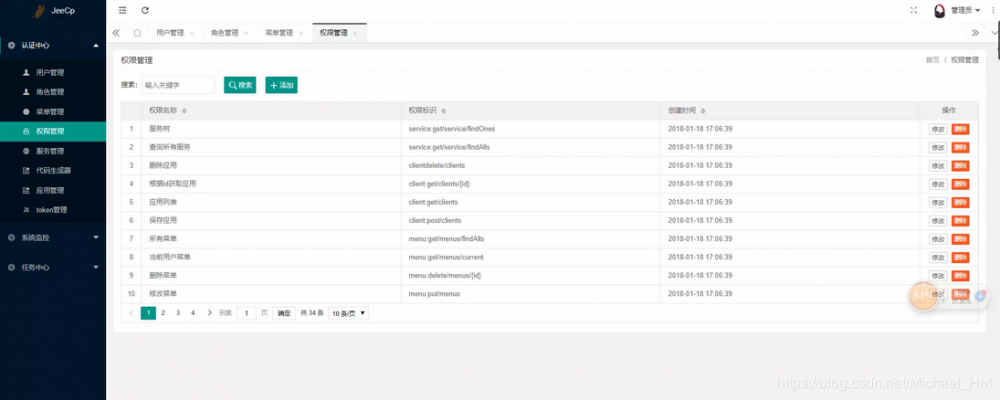Click the next page arrow in pagination
This screenshot has width=1000, height=400.
(x=209, y=313)
